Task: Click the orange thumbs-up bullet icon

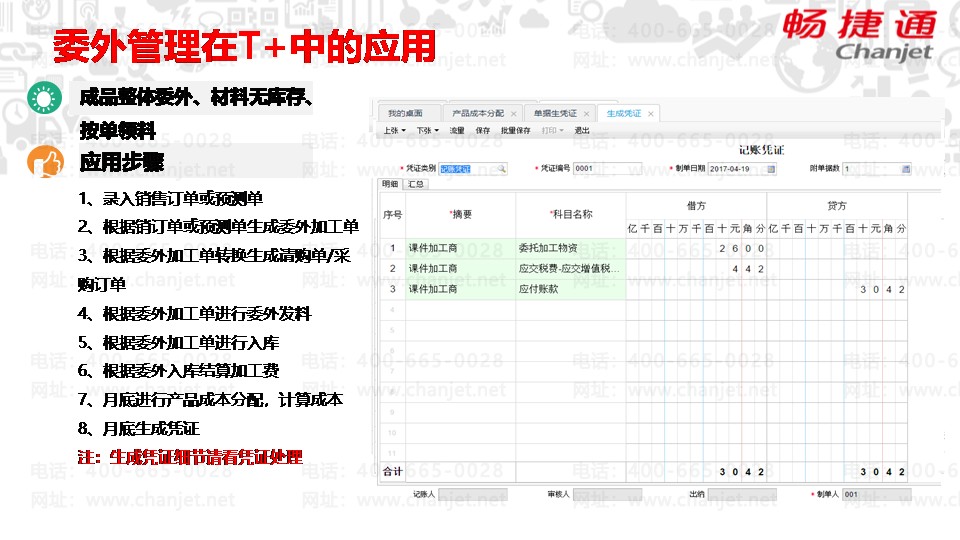Action: [45, 162]
